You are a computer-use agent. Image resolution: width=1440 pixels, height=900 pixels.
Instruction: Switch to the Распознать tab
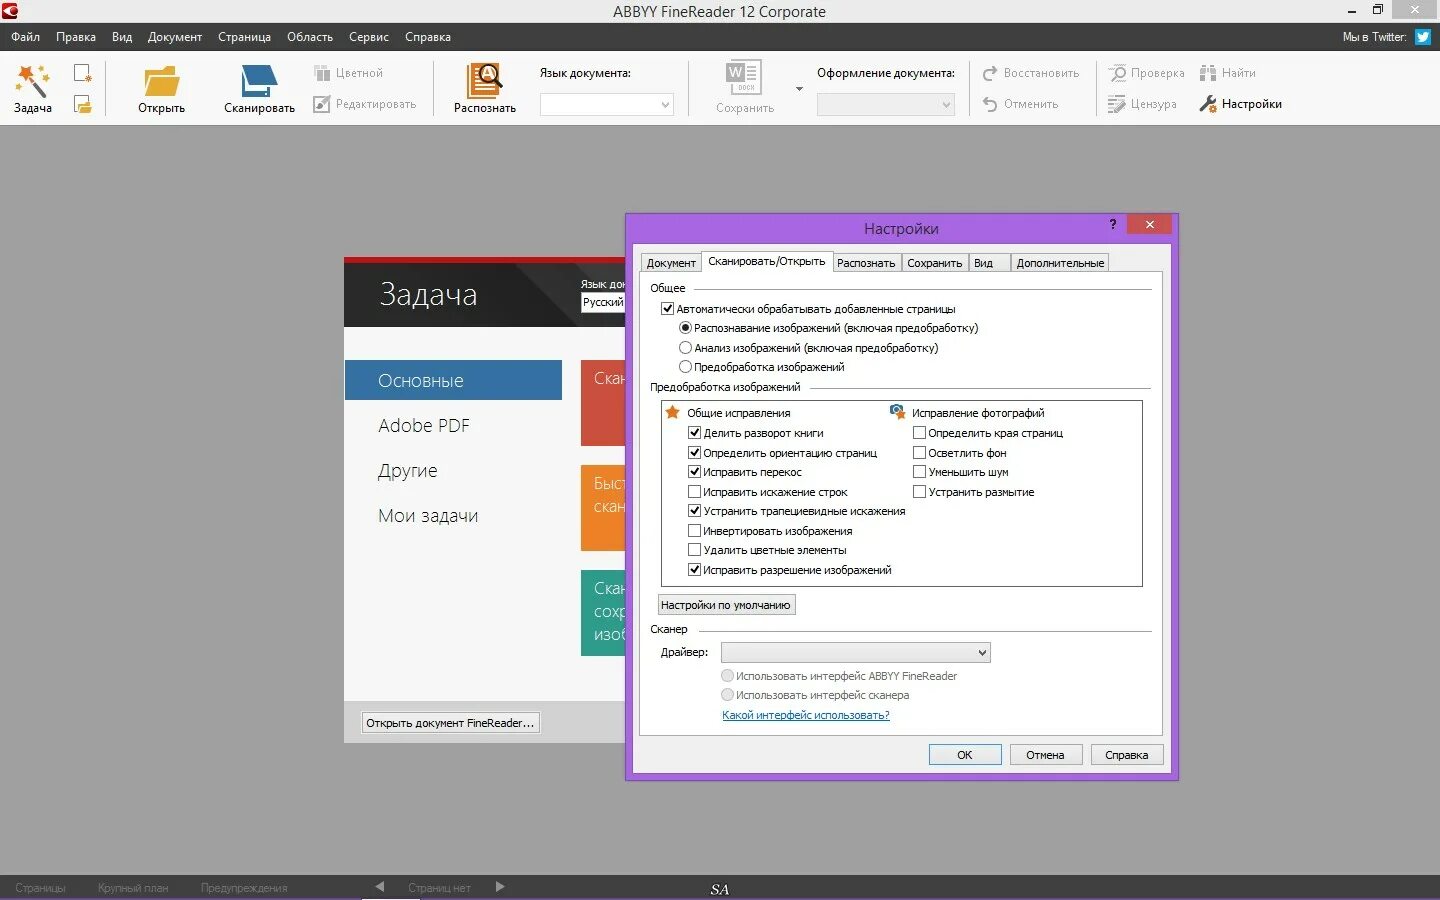coord(866,263)
